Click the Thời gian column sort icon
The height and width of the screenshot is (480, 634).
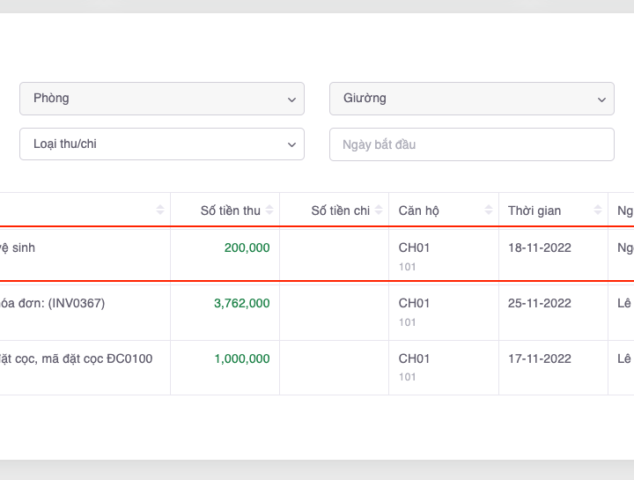[x=598, y=210]
